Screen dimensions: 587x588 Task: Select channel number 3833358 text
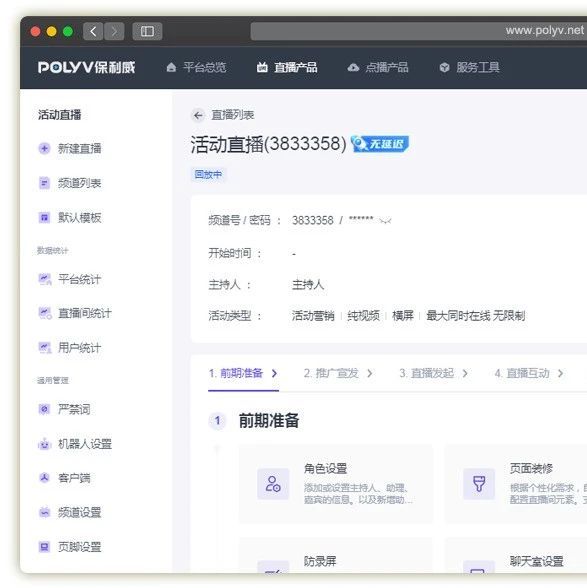(312, 220)
